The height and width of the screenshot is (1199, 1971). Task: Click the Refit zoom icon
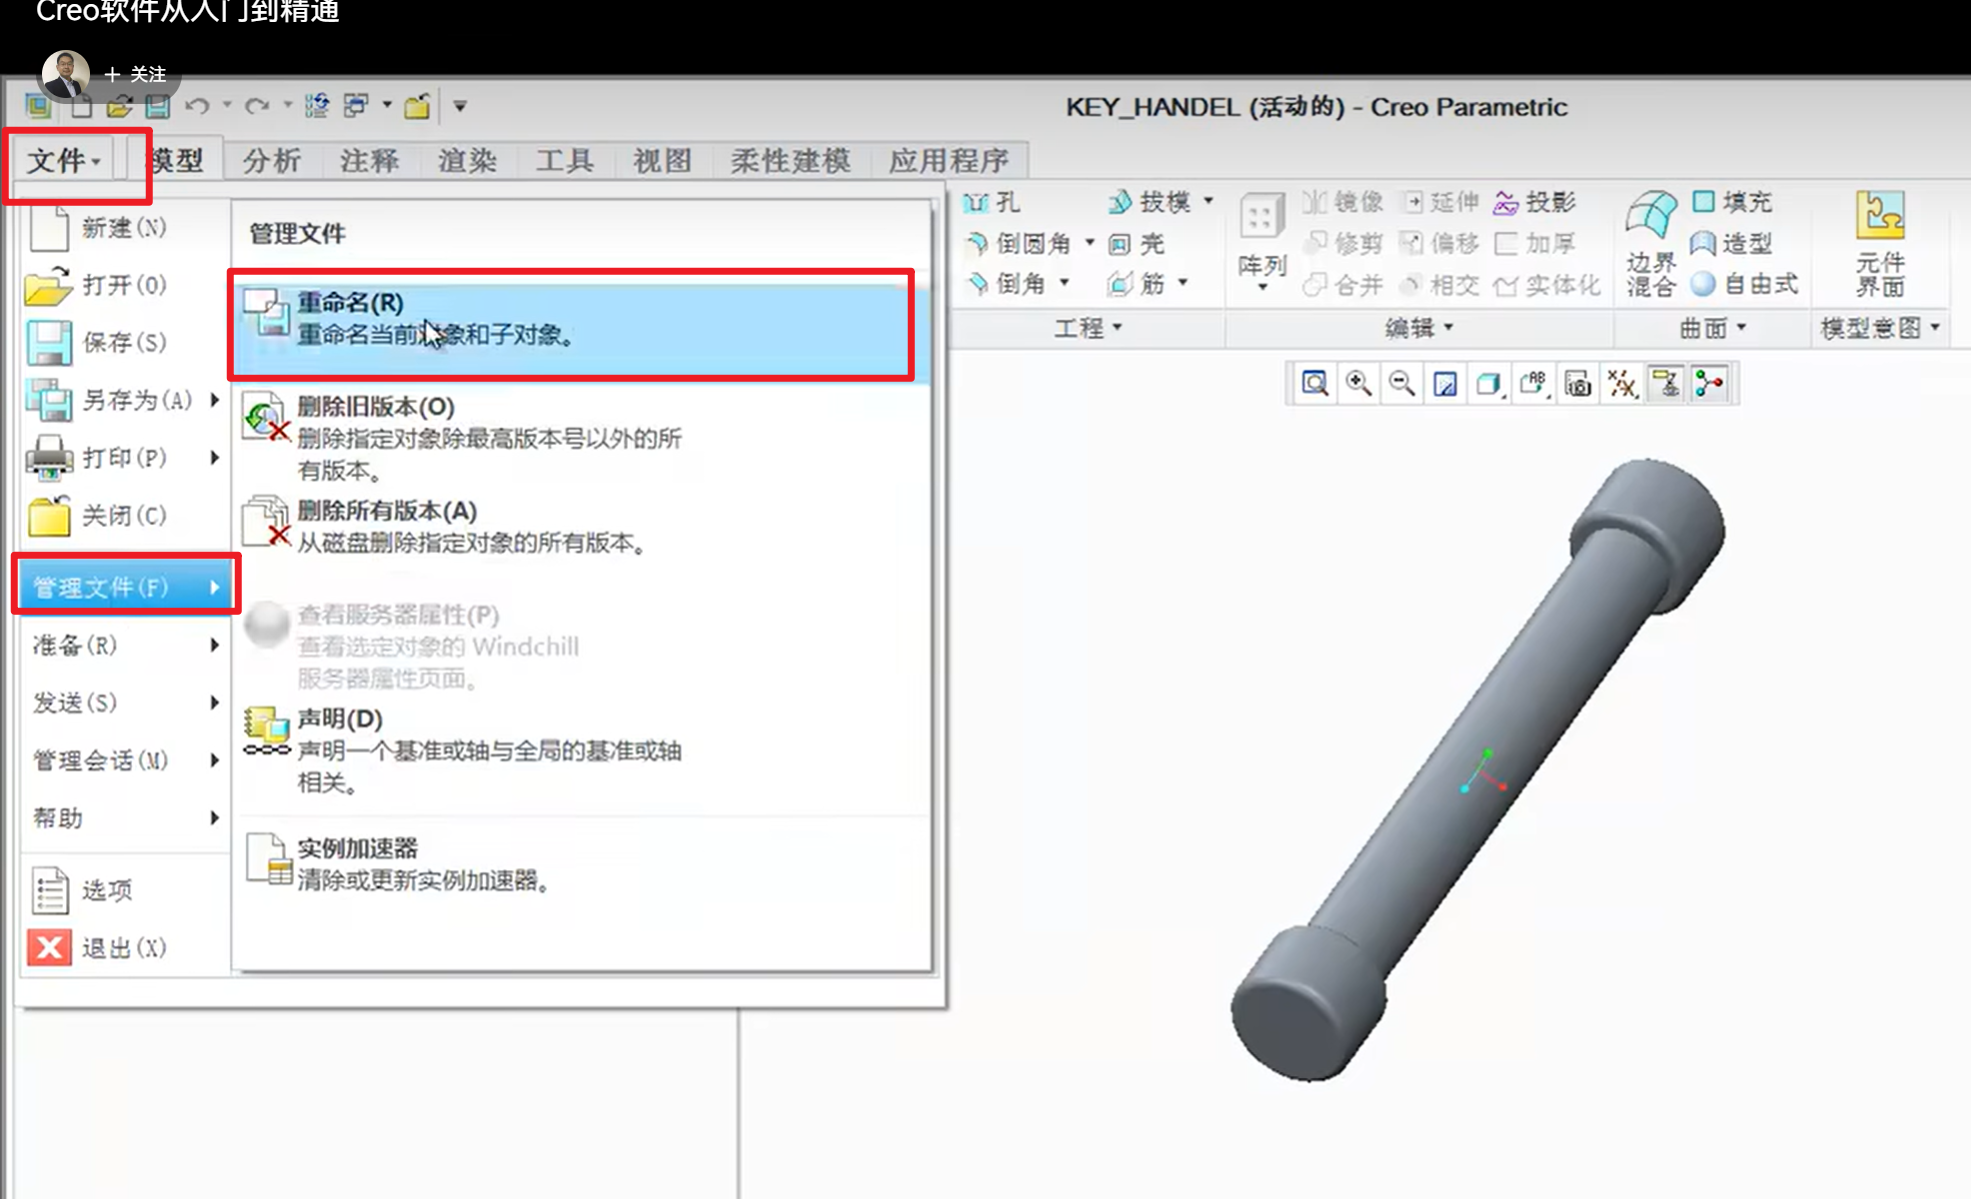click(x=1314, y=384)
